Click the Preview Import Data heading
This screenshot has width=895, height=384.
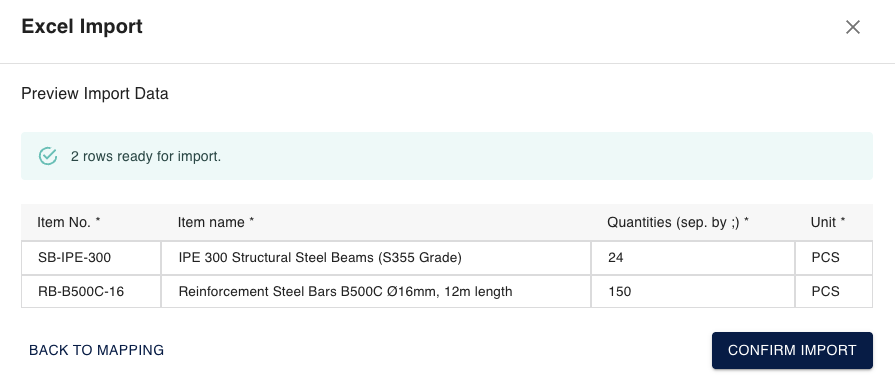tap(95, 94)
